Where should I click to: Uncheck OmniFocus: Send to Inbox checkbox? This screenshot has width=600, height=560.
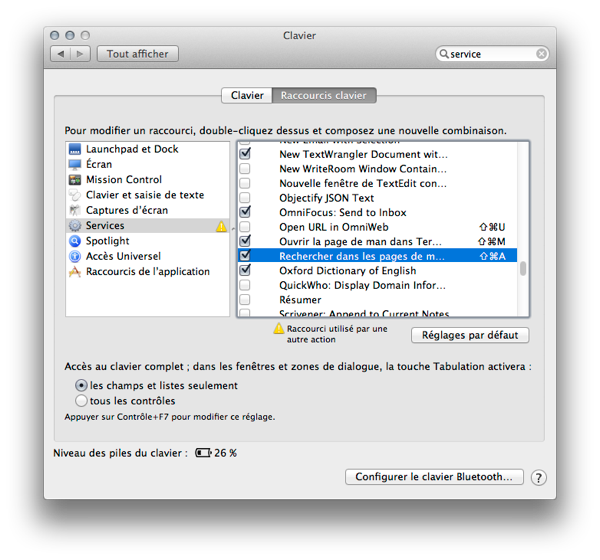(245, 212)
